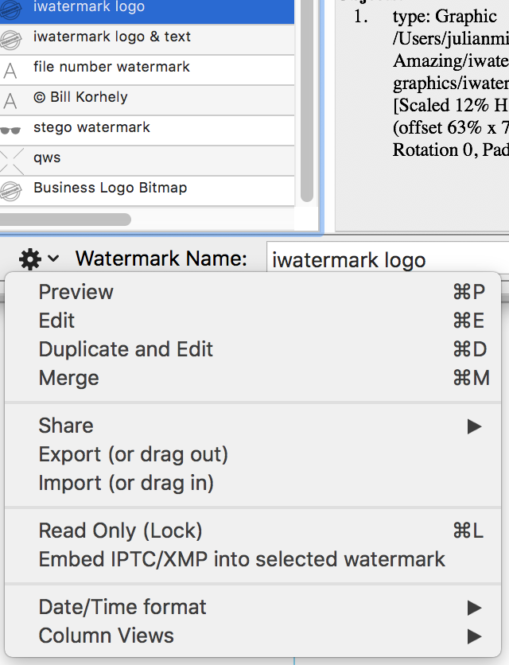Select the 'iwatermark logo' list row

[147, 10]
